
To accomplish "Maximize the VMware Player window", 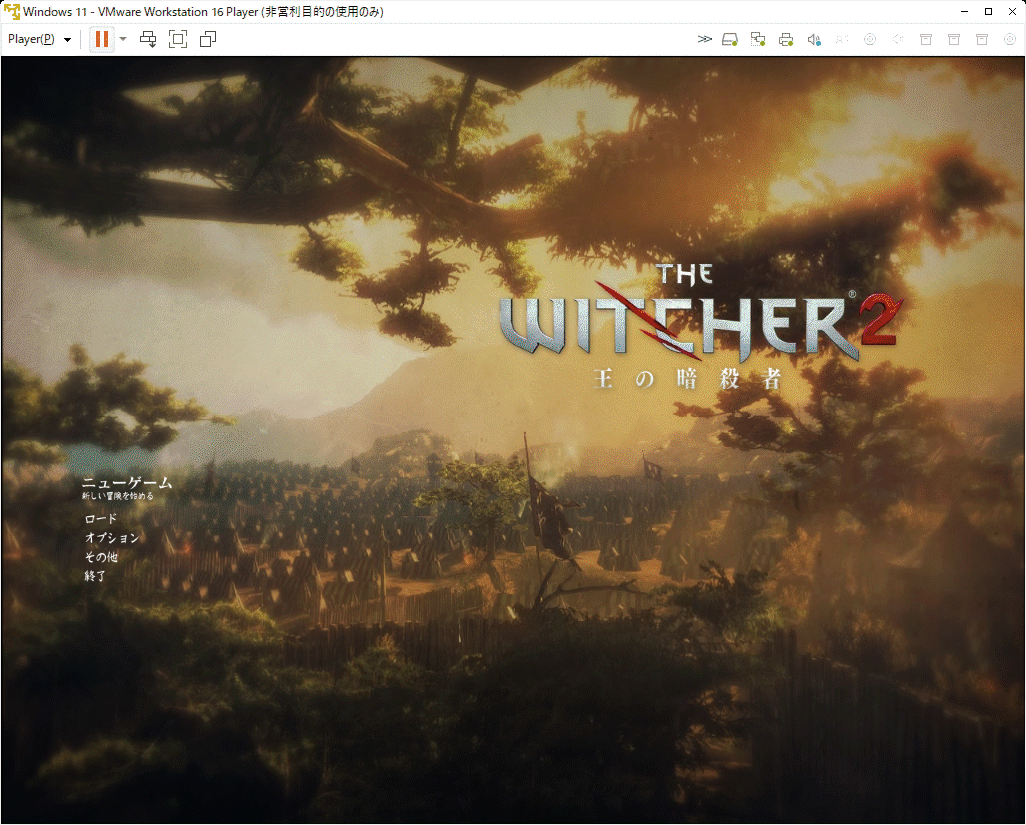I will pyautogui.click(x=988, y=12).
